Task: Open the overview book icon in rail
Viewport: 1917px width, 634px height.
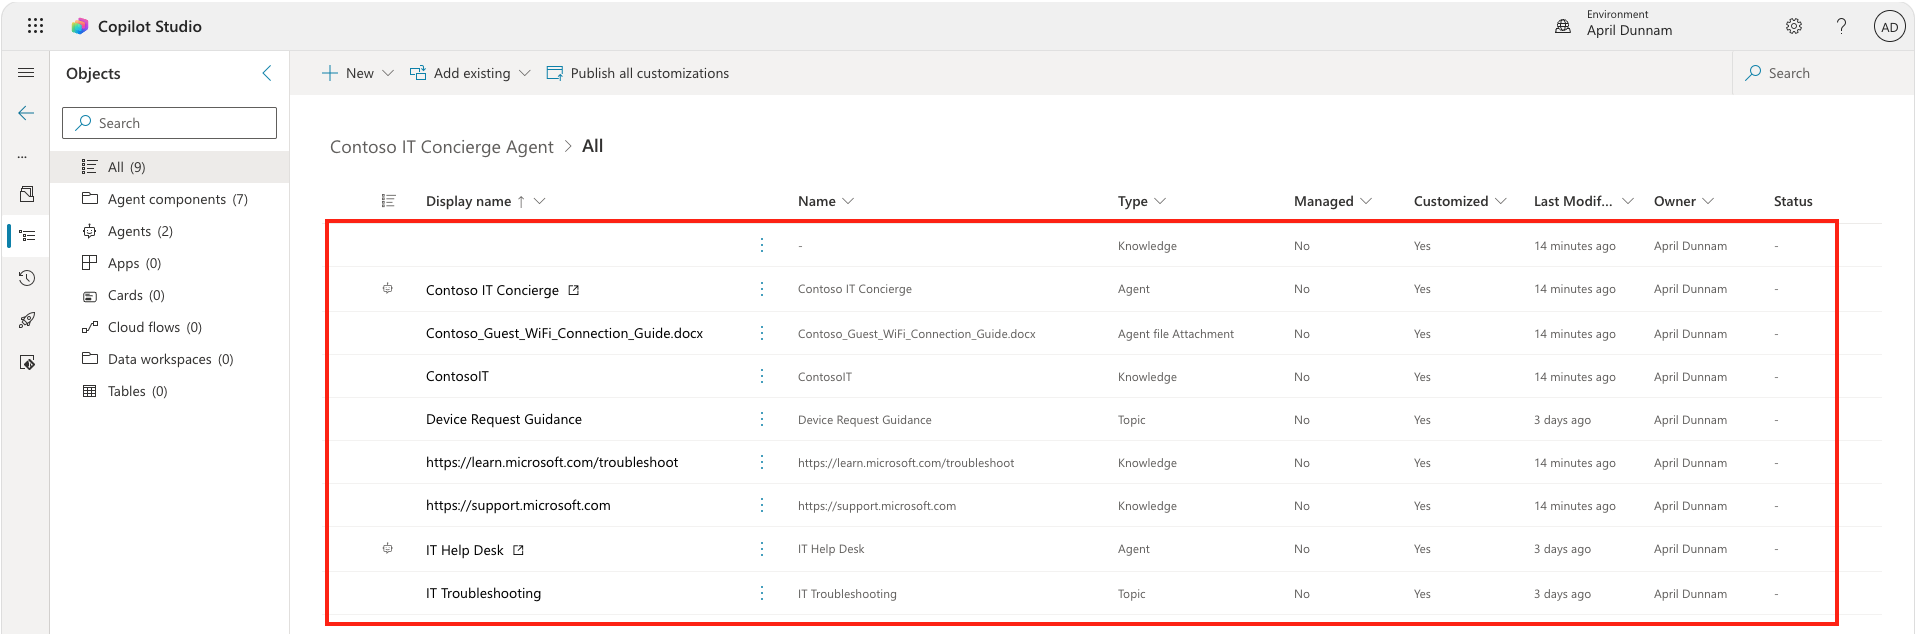Action: (27, 194)
